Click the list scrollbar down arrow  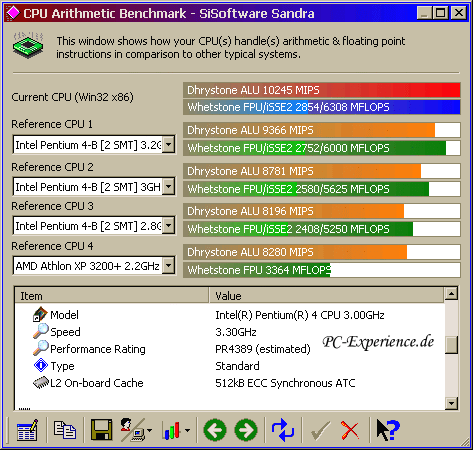point(451,403)
